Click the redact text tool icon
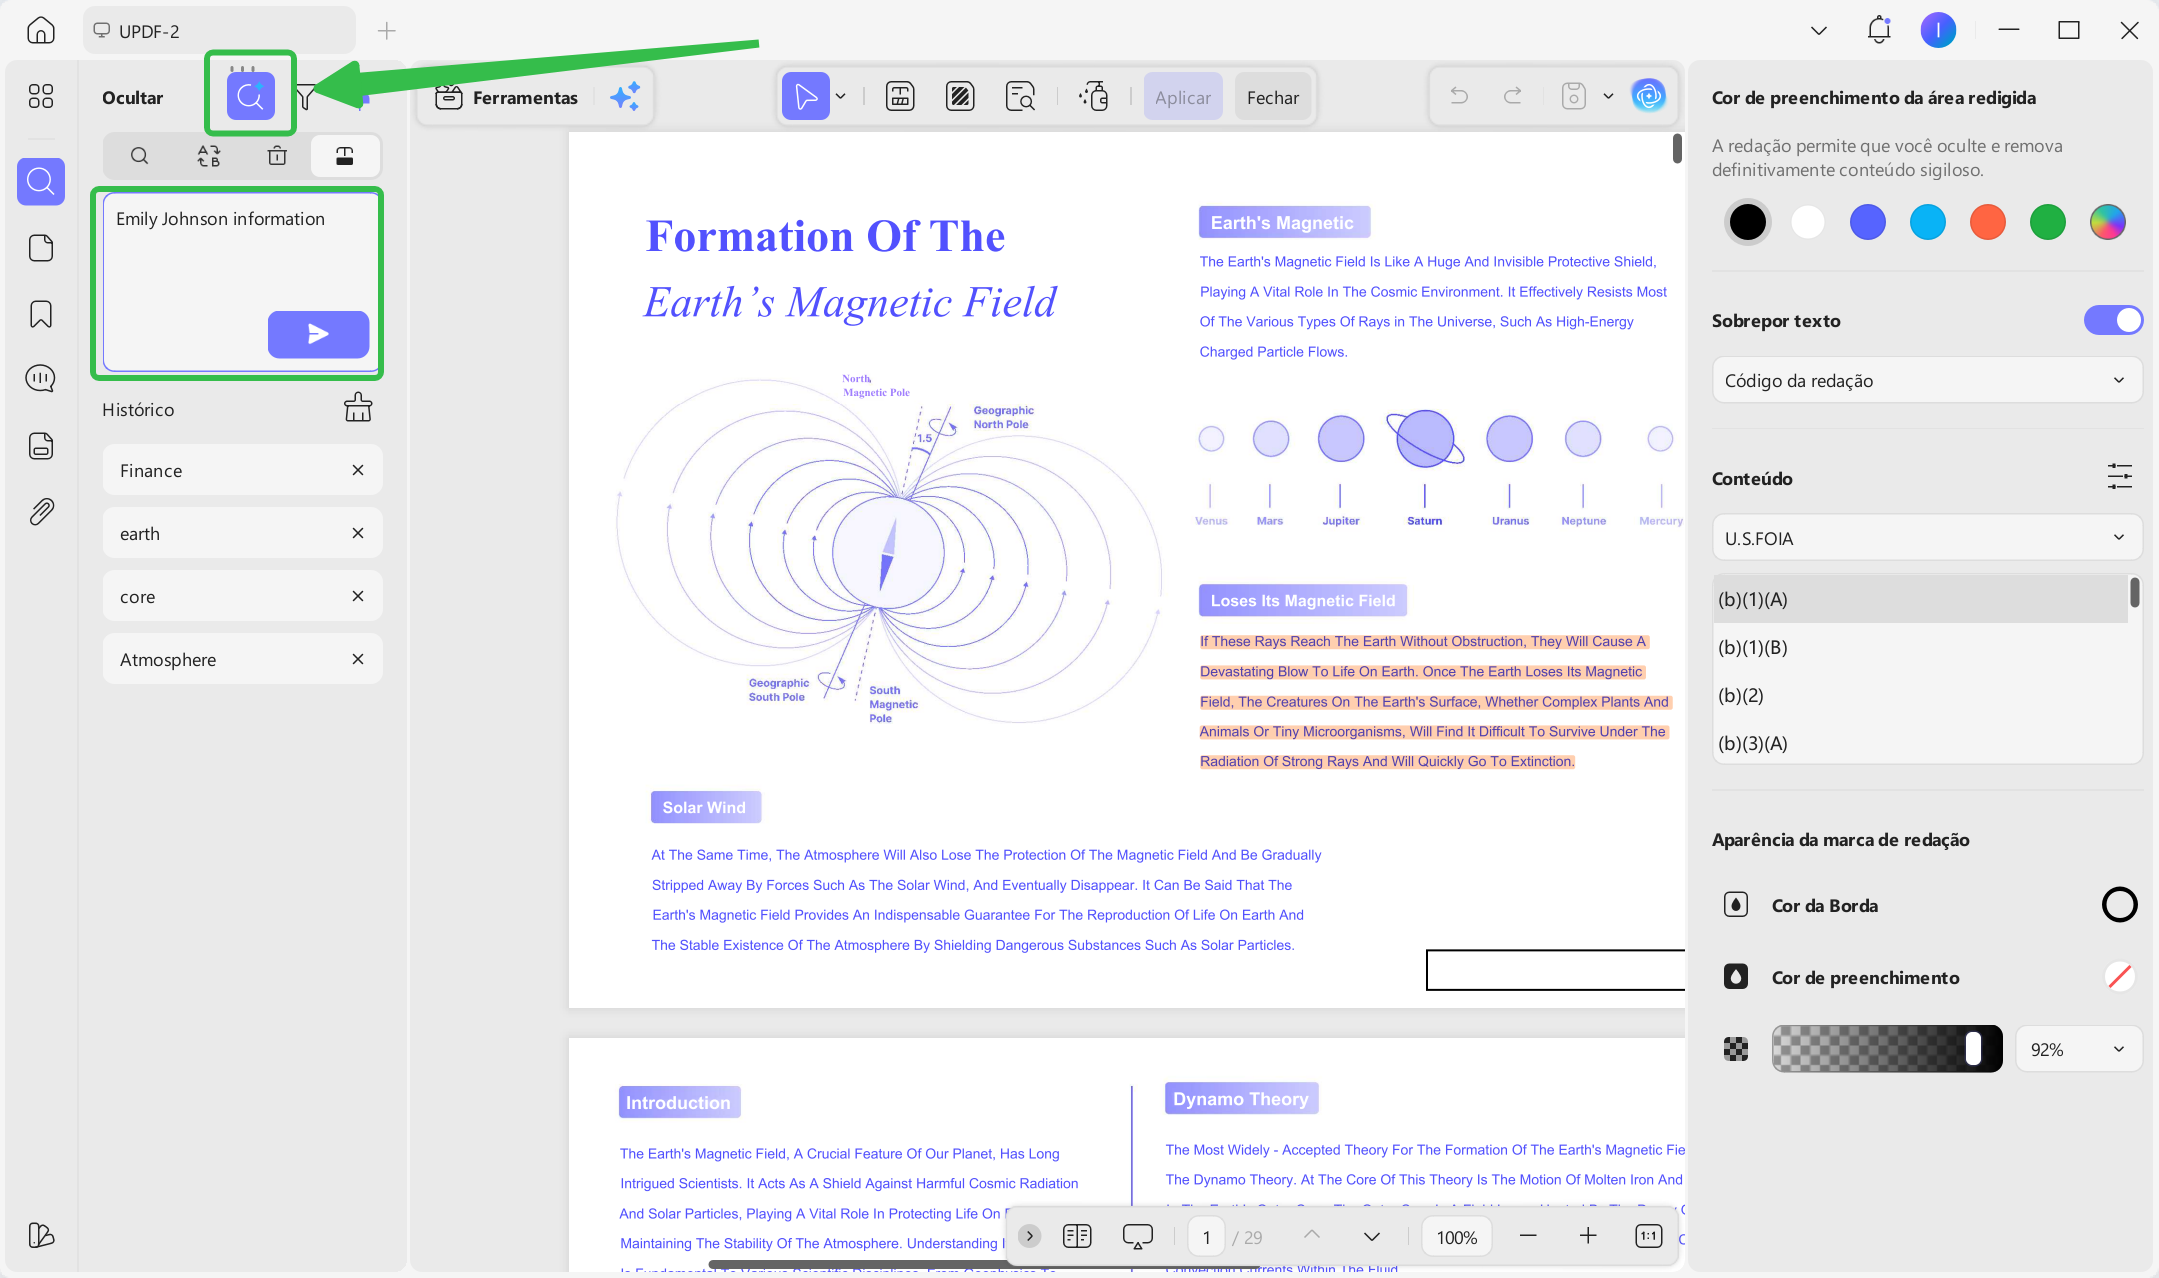 pos(900,97)
